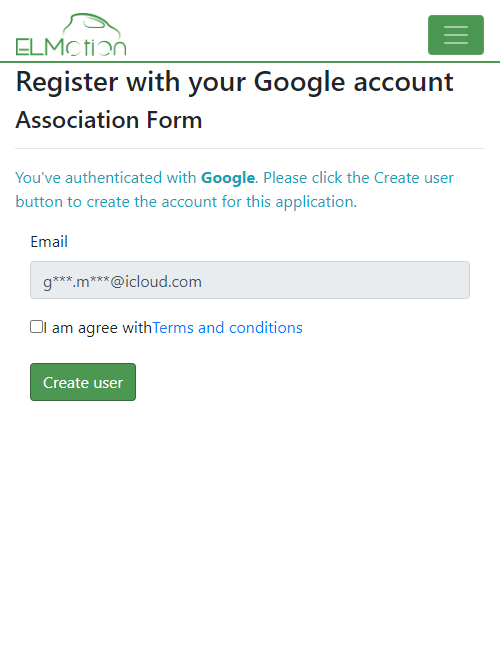Click the "Association Form" subheading
This screenshot has width=500, height=656.
tap(109, 120)
